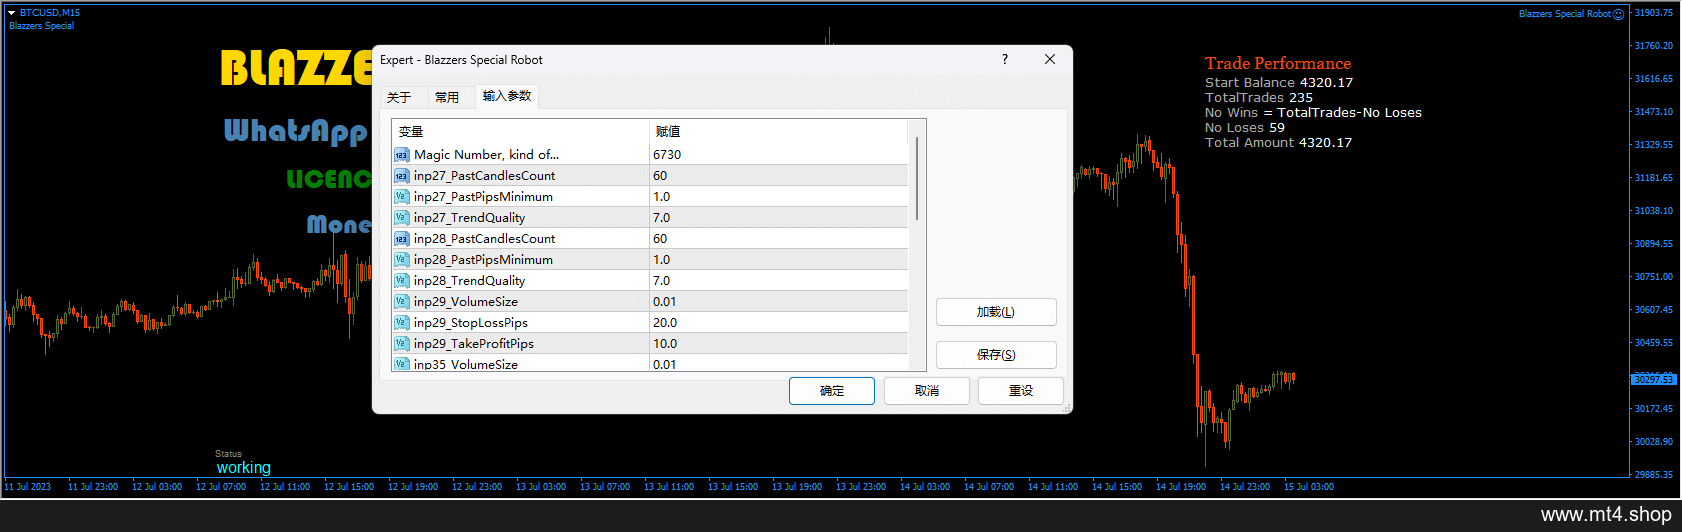Switch to the 关于 tab

[399, 97]
